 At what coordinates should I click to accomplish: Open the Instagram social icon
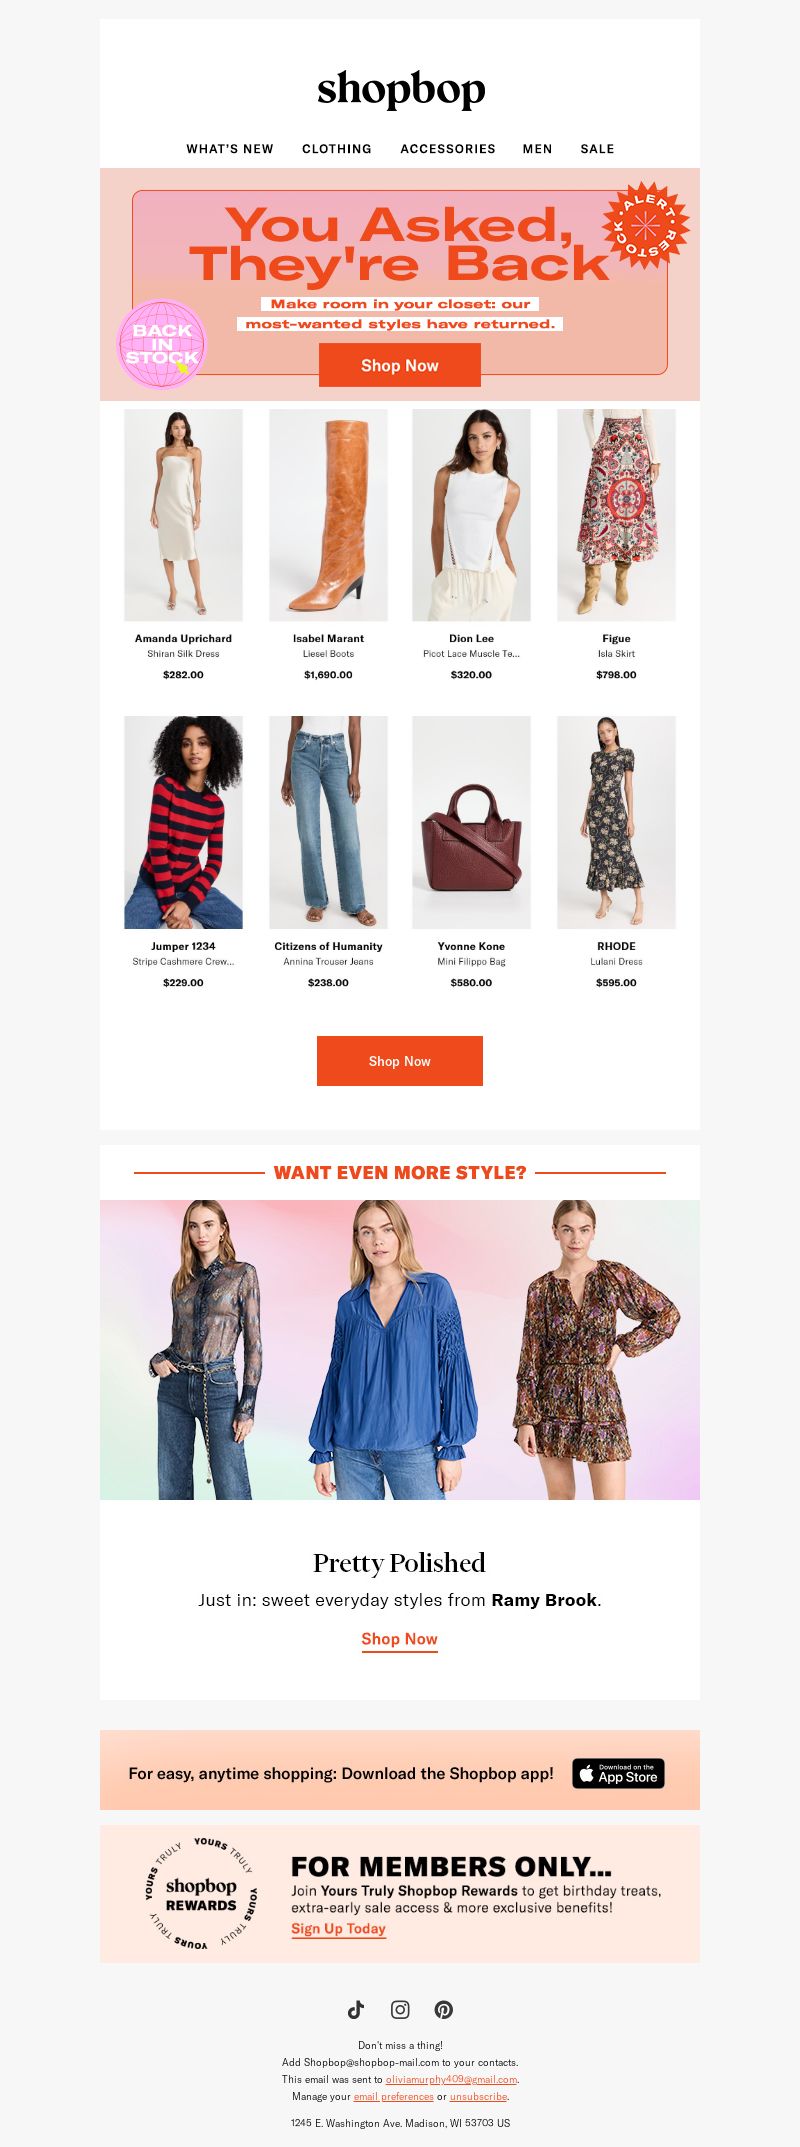400,2009
